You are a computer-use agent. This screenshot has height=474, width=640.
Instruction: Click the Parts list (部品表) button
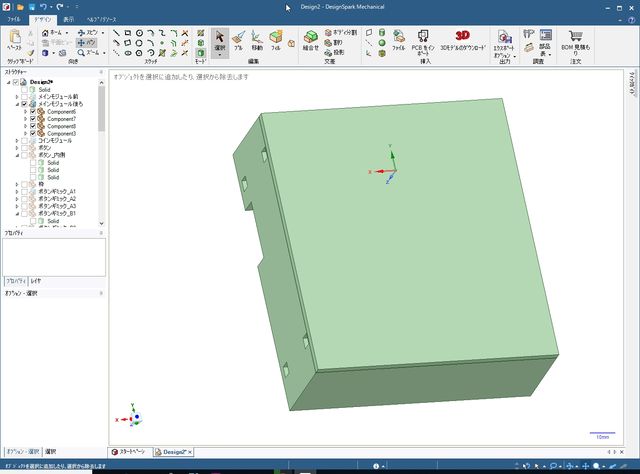pos(545,42)
